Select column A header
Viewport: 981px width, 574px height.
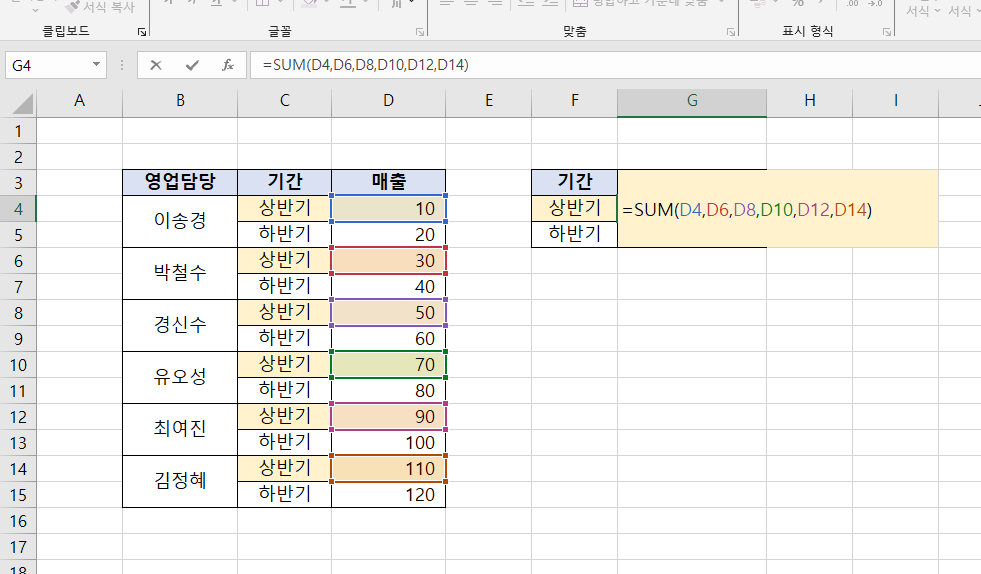click(79, 101)
